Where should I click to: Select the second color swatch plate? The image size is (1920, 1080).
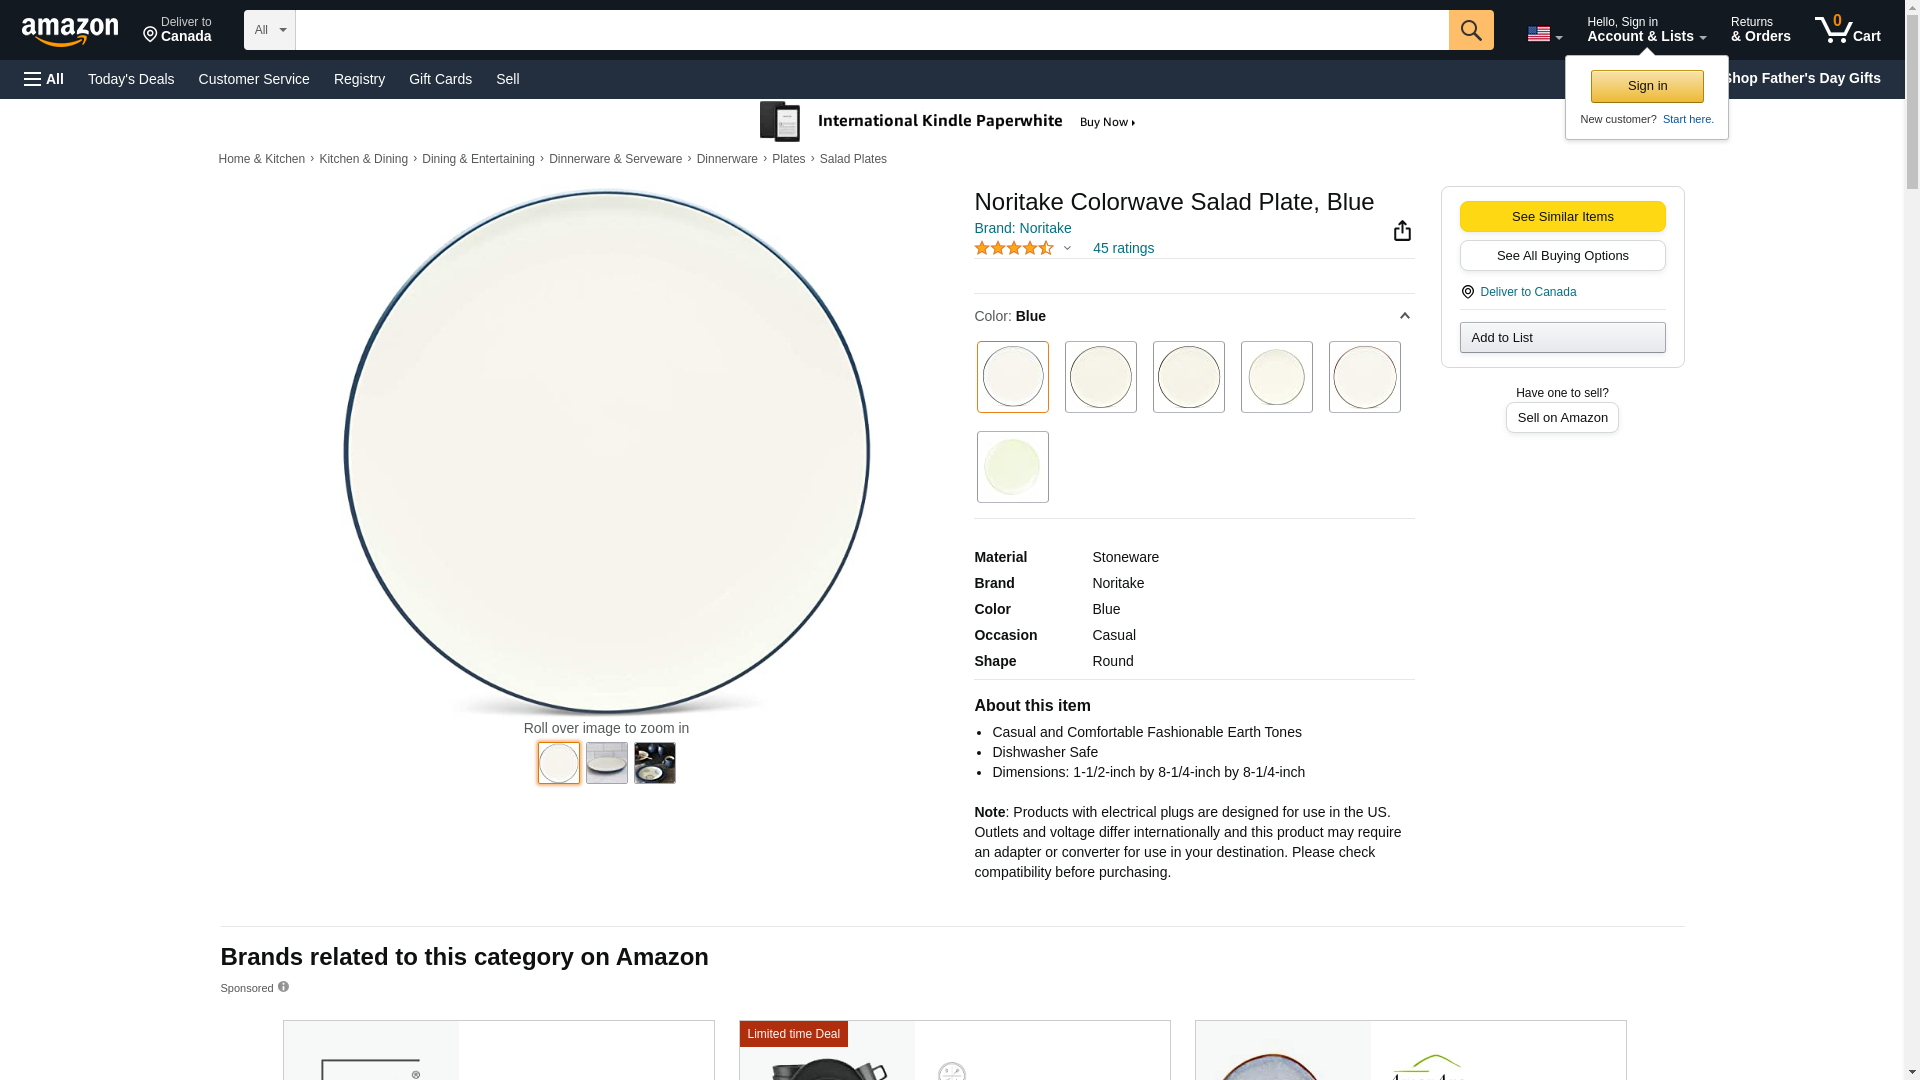(x=1100, y=377)
